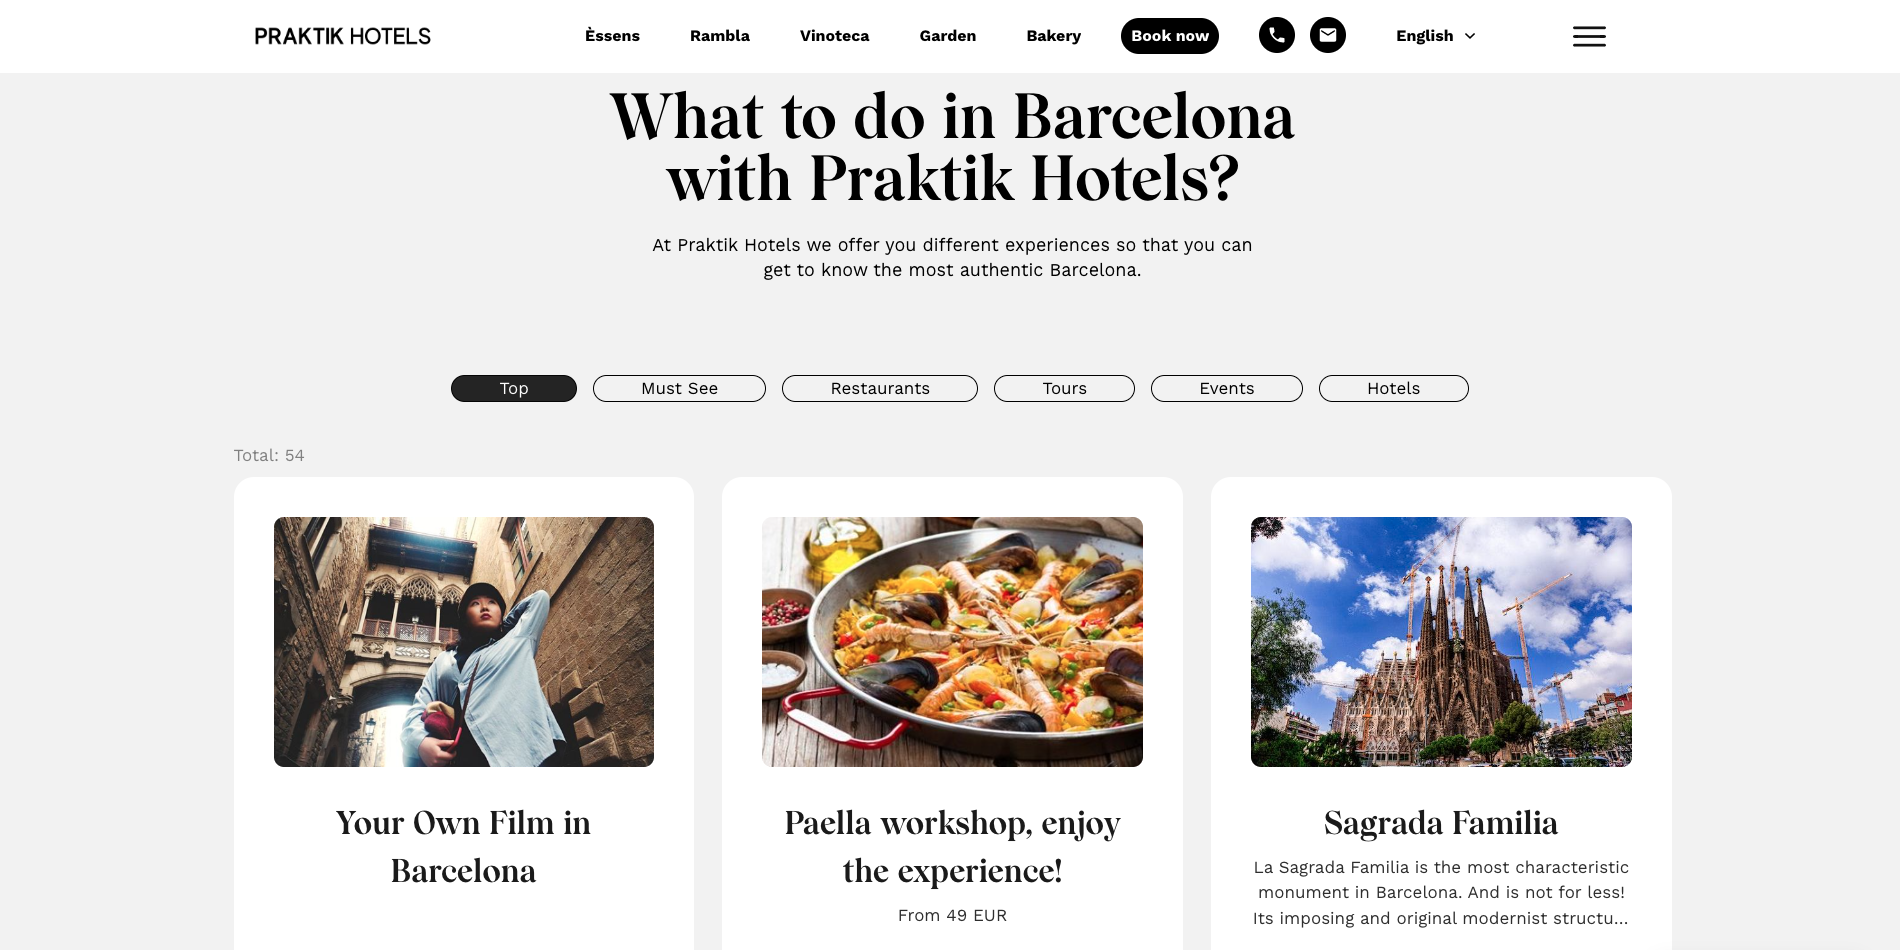
Task: Open the Èssens hotel link
Action: tap(612, 36)
